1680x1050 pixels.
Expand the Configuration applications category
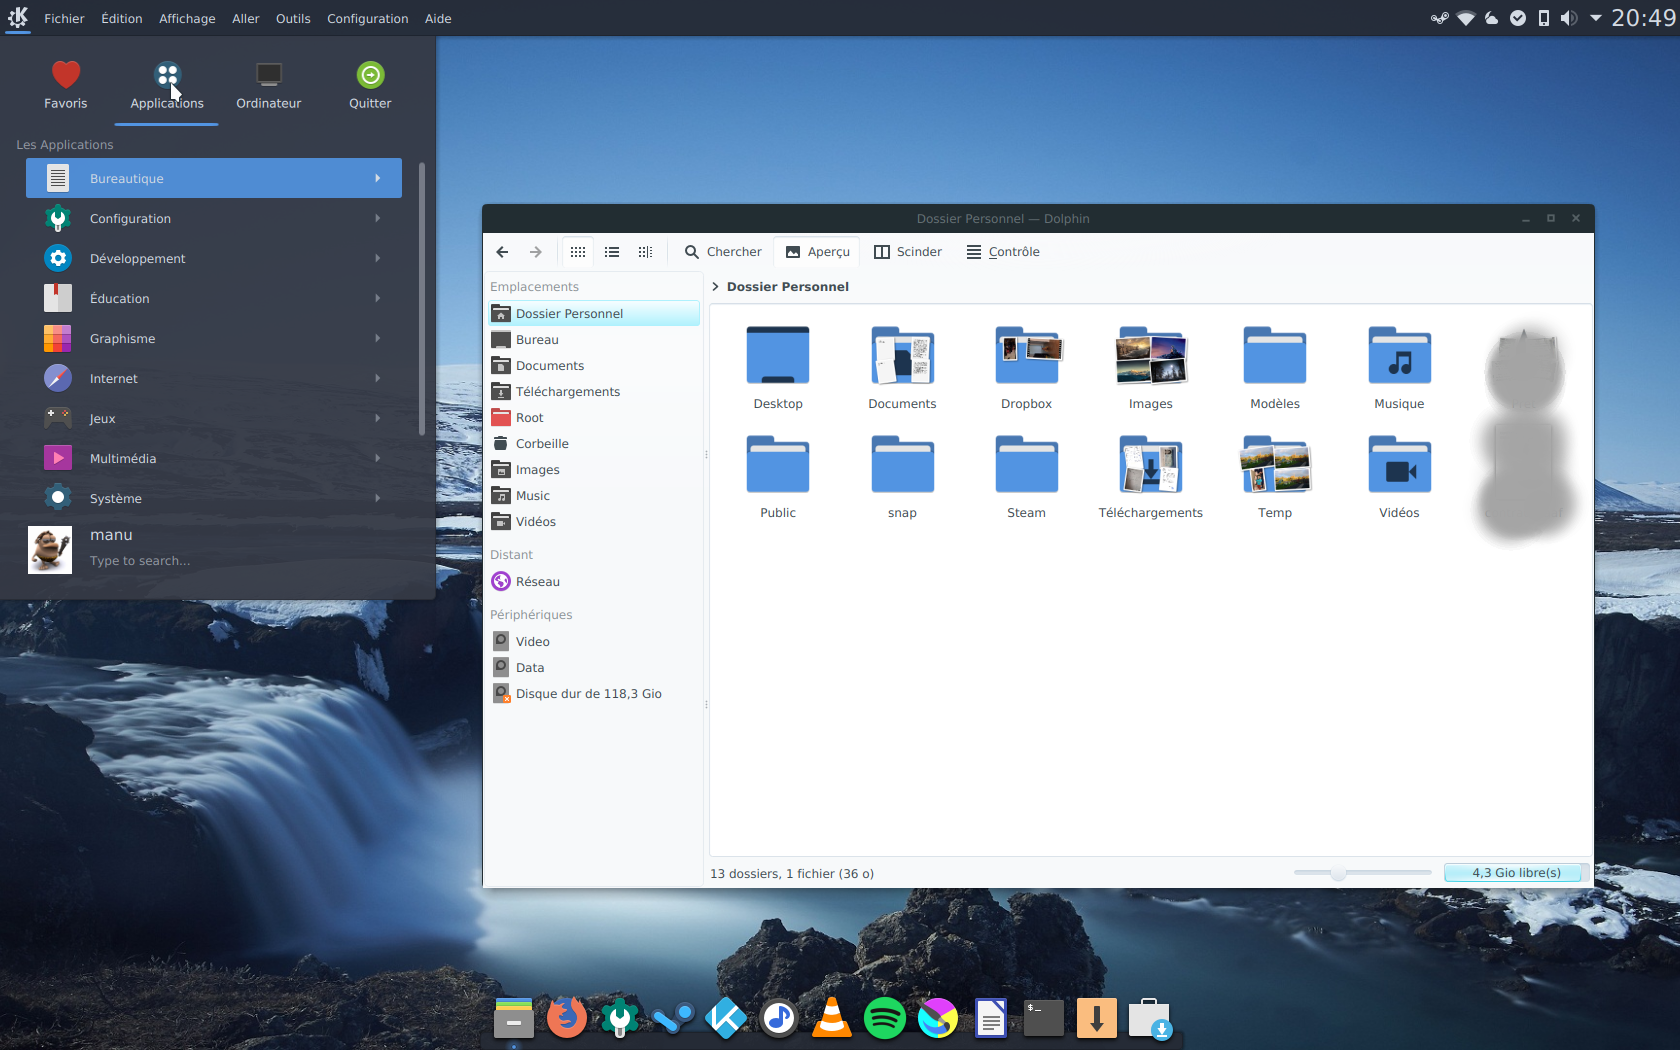[214, 218]
